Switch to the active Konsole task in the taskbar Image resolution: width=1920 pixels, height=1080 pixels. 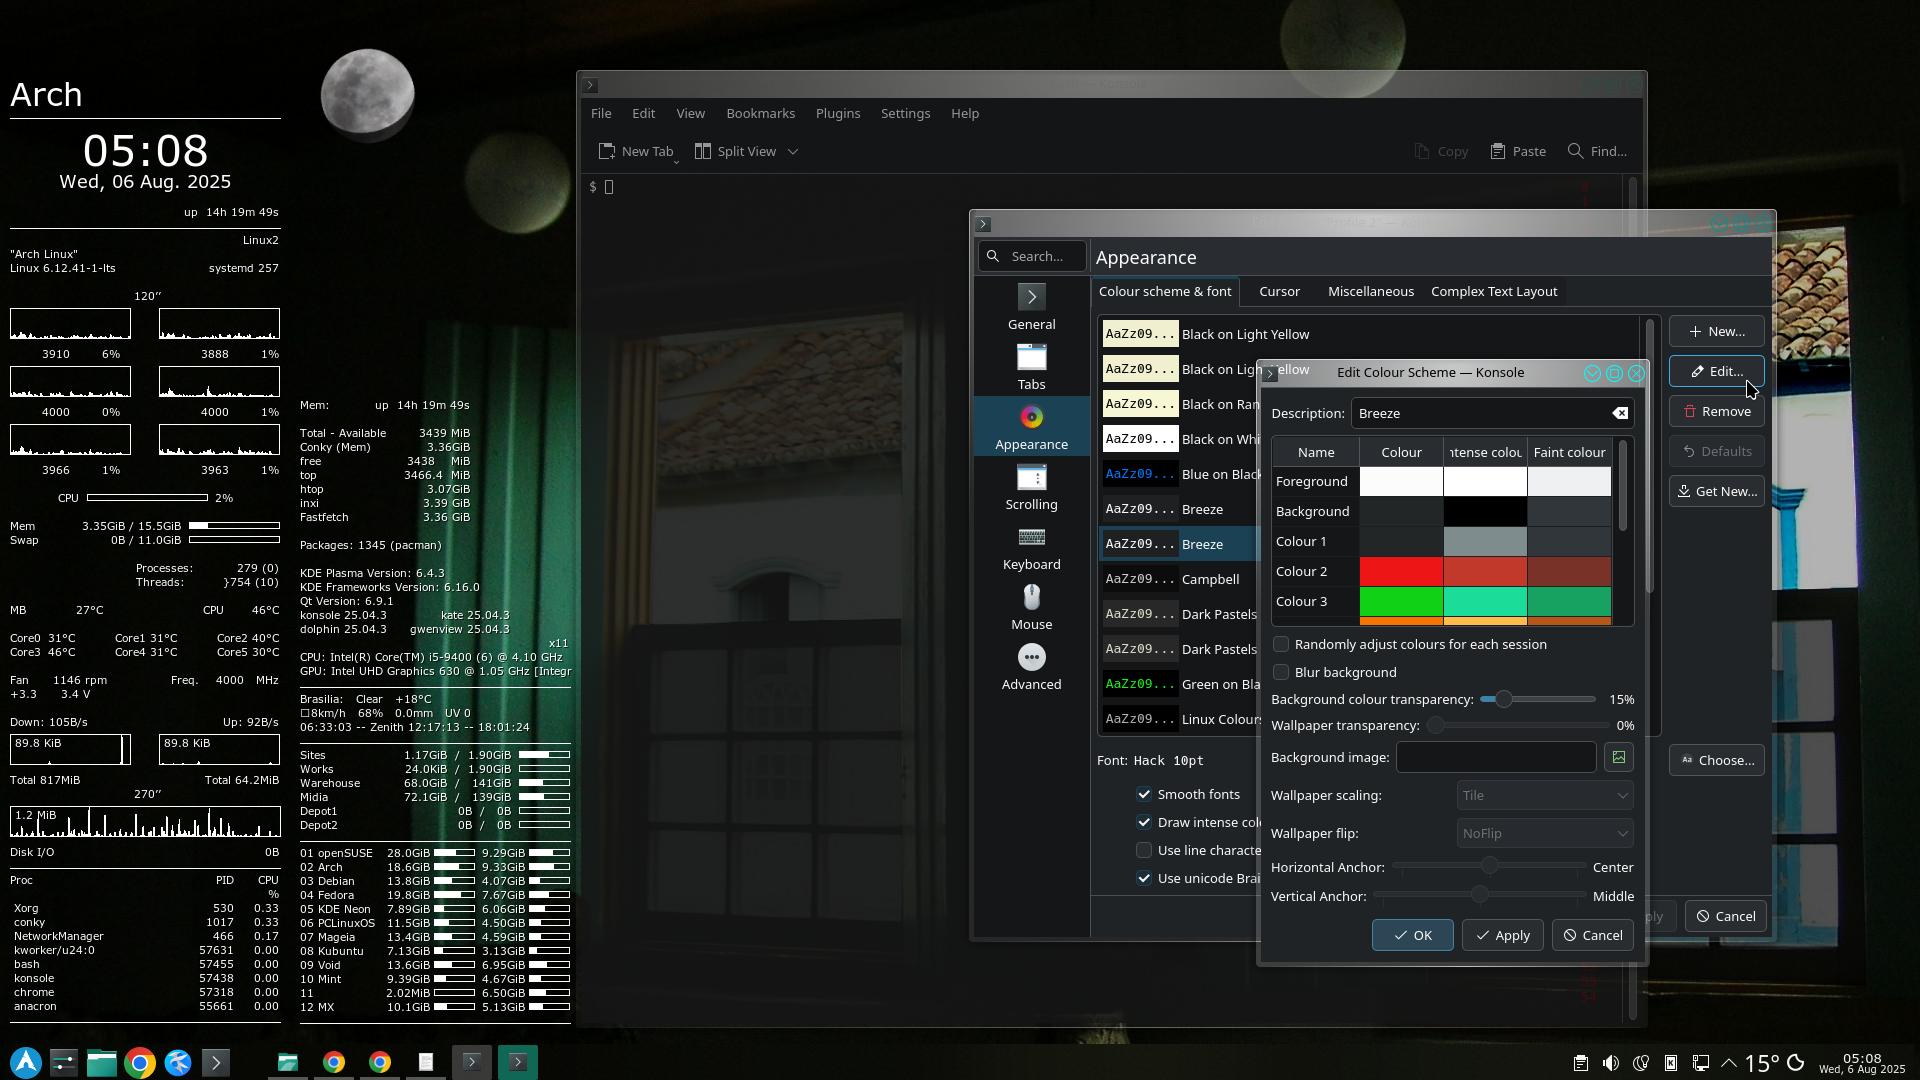tap(518, 1062)
